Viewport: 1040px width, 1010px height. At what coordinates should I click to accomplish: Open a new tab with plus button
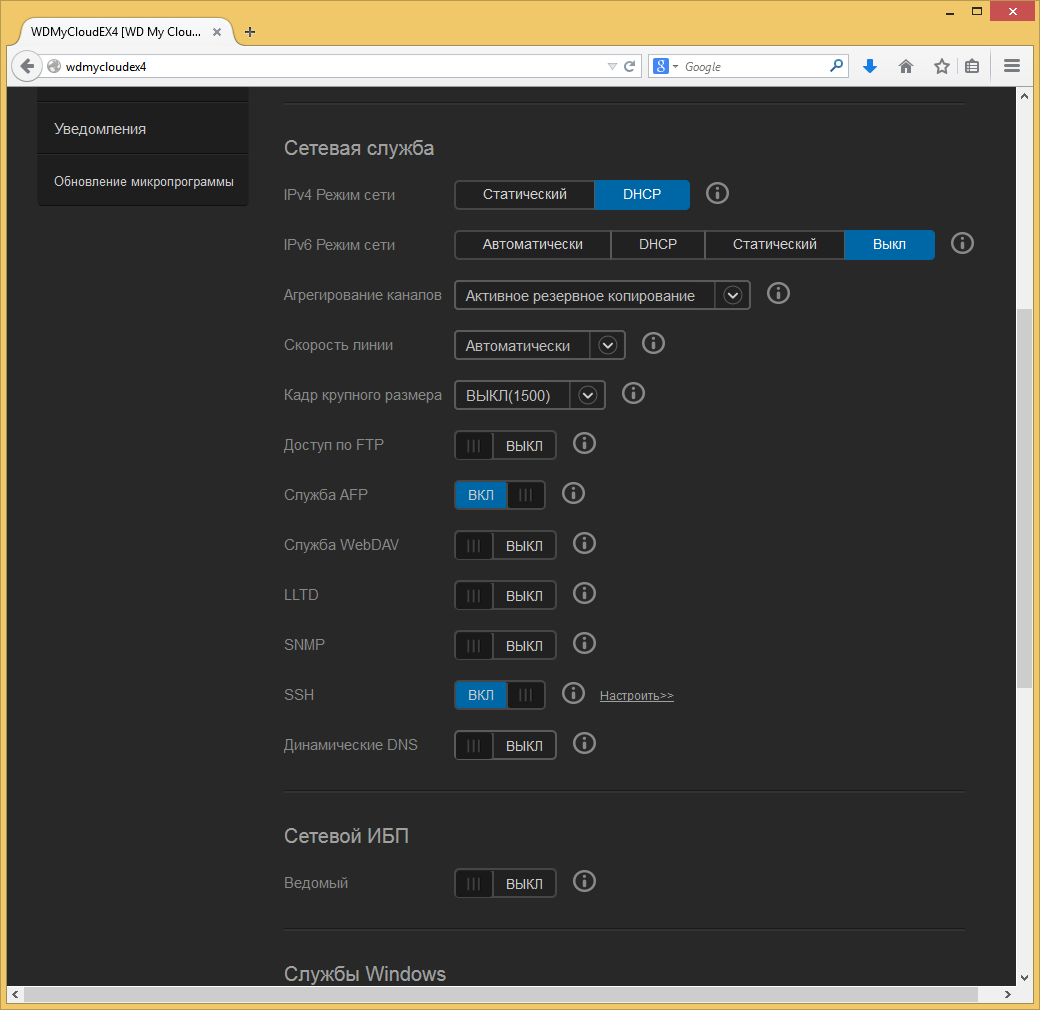click(249, 32)
